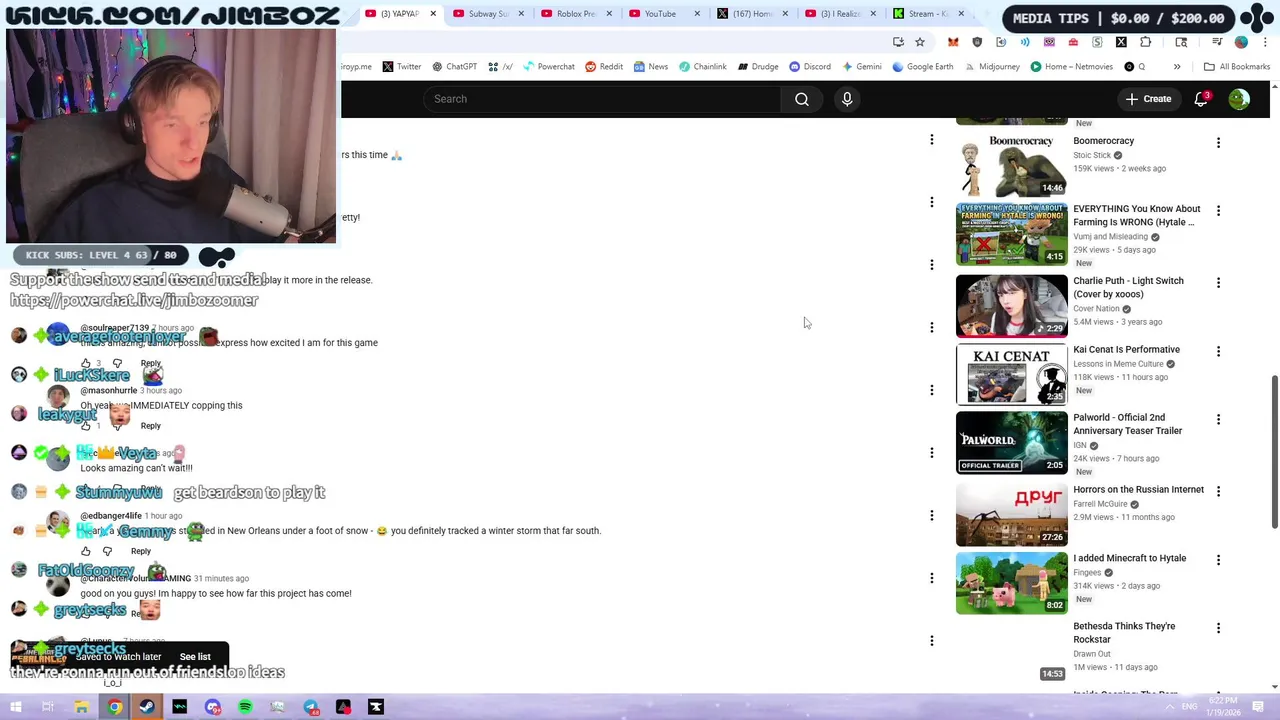Like the soulreaper7139 comment
This screenshot has height=720, width=1280.
pos(86,363)
